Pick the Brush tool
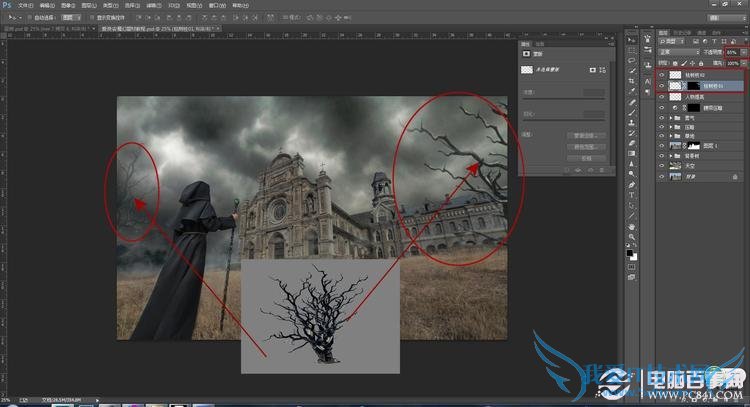 point(632,113)
